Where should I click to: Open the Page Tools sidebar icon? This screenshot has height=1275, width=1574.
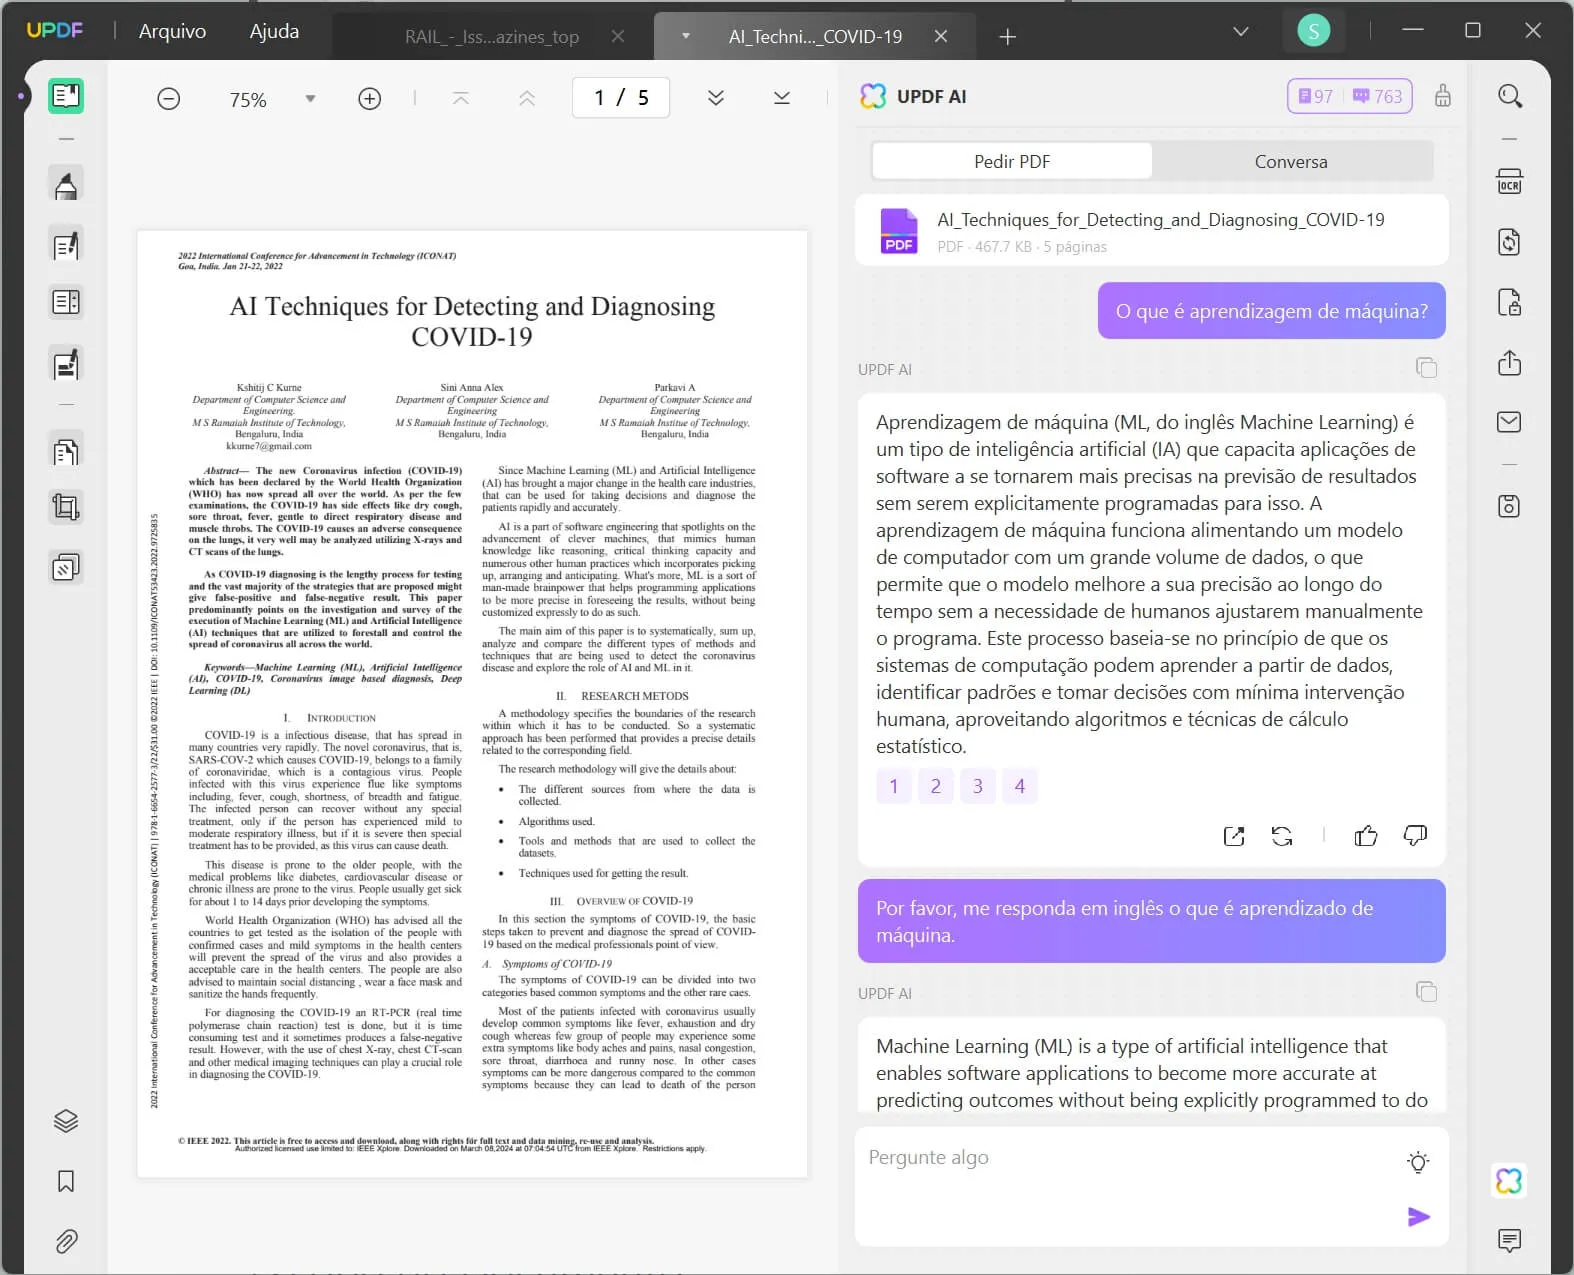(x=66, y=302)
